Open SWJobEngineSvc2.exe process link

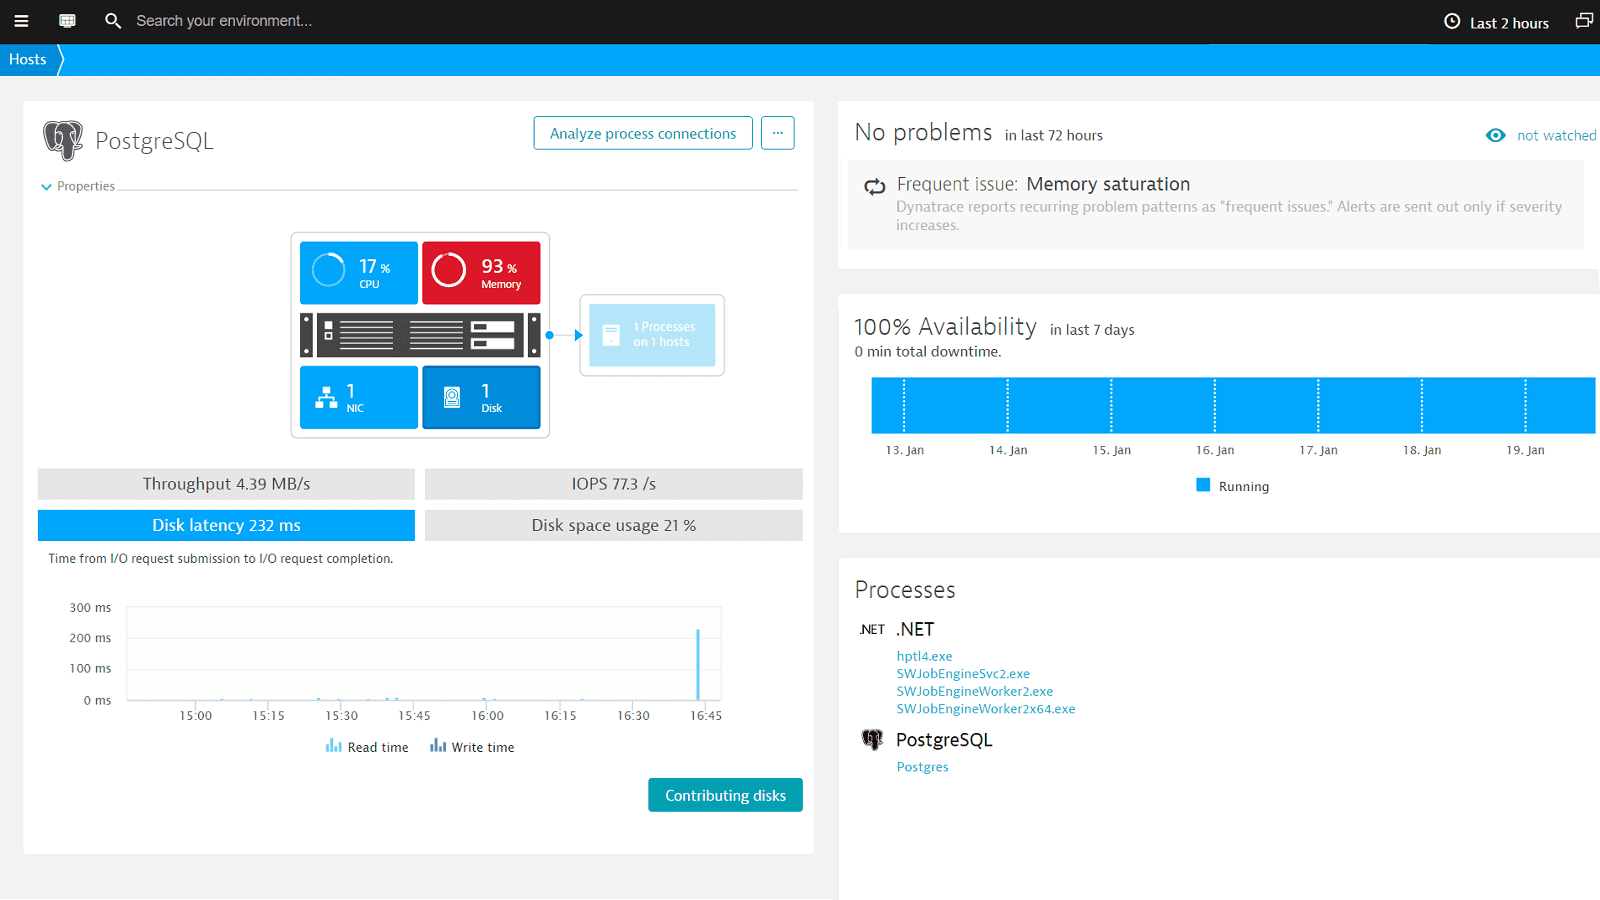point(963,674)
